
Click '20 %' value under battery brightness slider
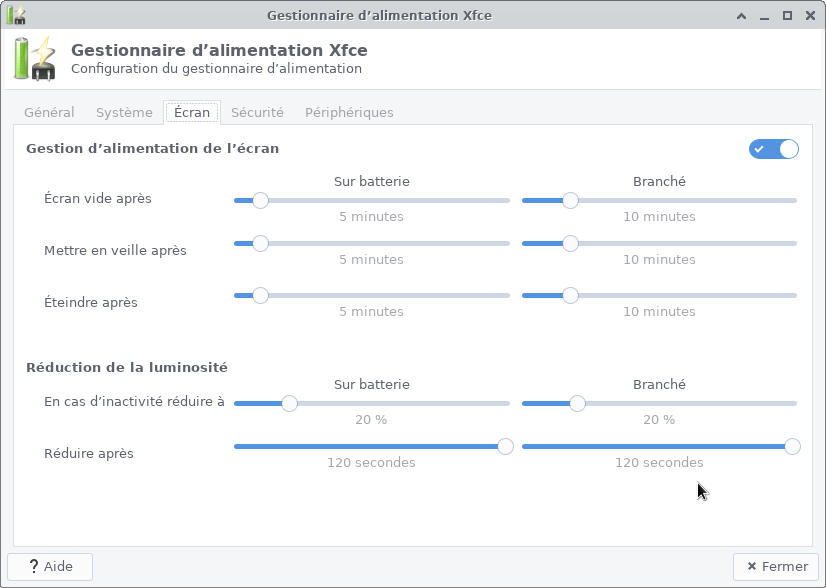(371, 420)
